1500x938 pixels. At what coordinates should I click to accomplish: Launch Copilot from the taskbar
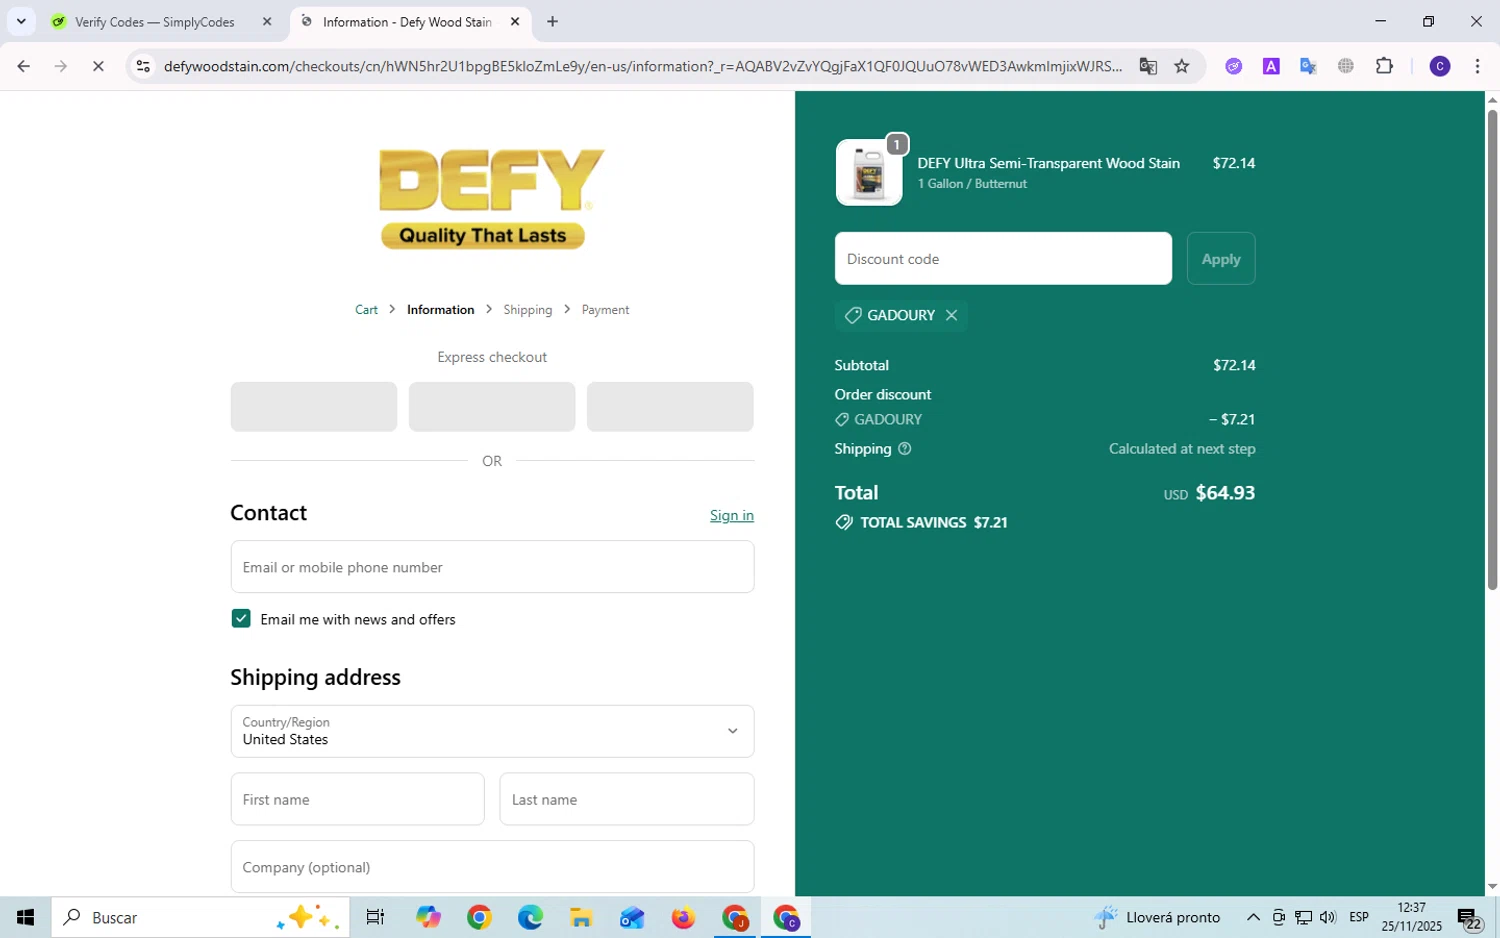click(x=429, y=917)
